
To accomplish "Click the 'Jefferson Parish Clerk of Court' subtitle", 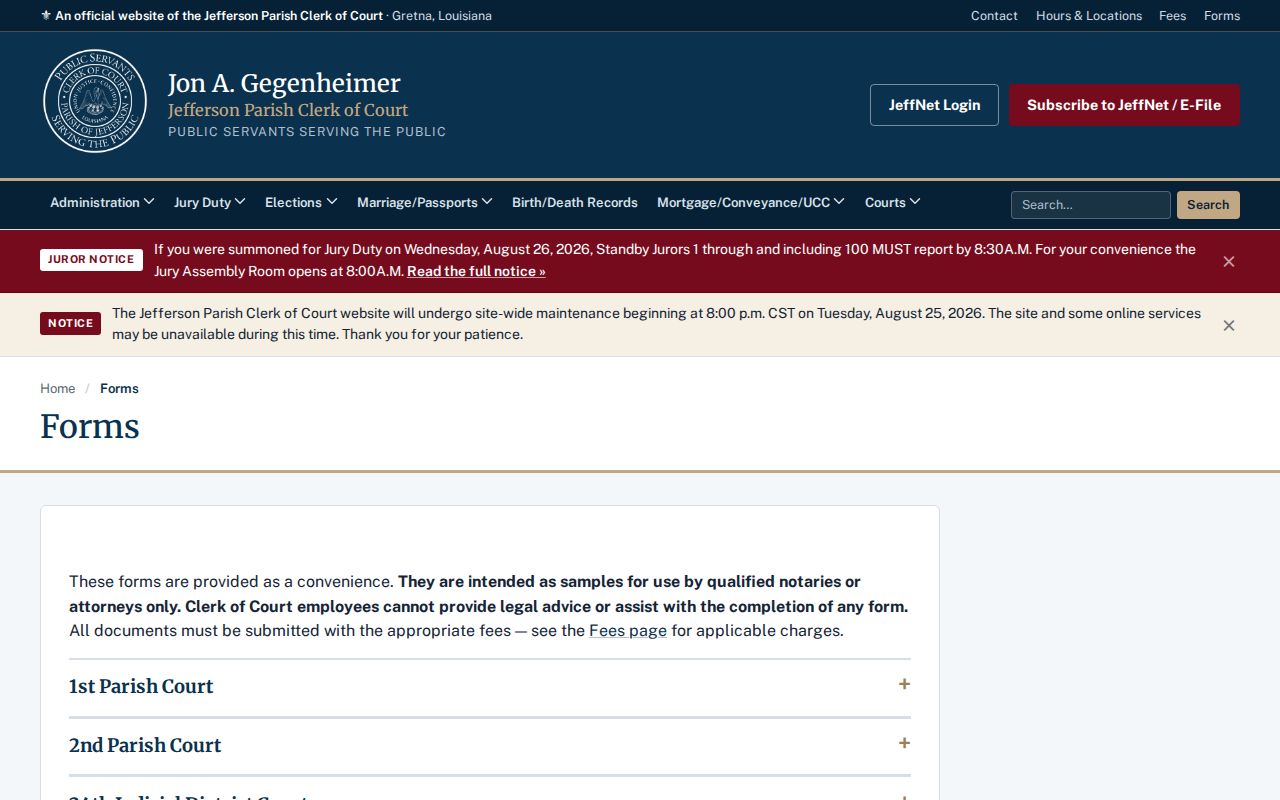I will 288,110.
